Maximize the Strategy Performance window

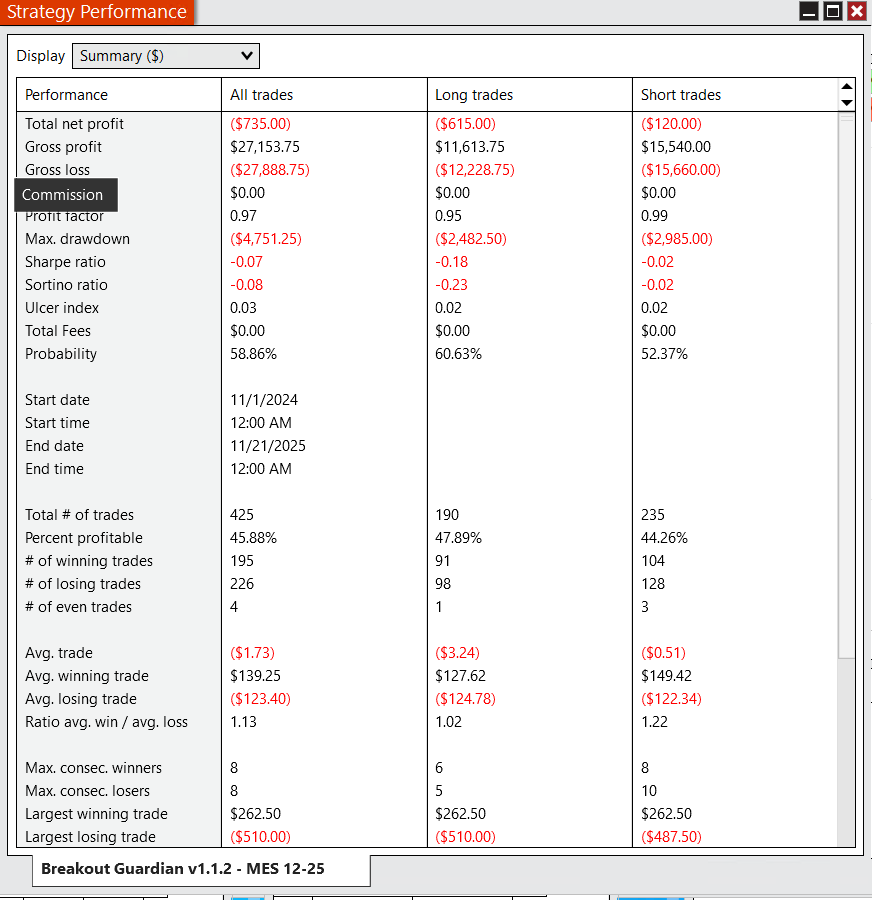click(x=832, y=12)
